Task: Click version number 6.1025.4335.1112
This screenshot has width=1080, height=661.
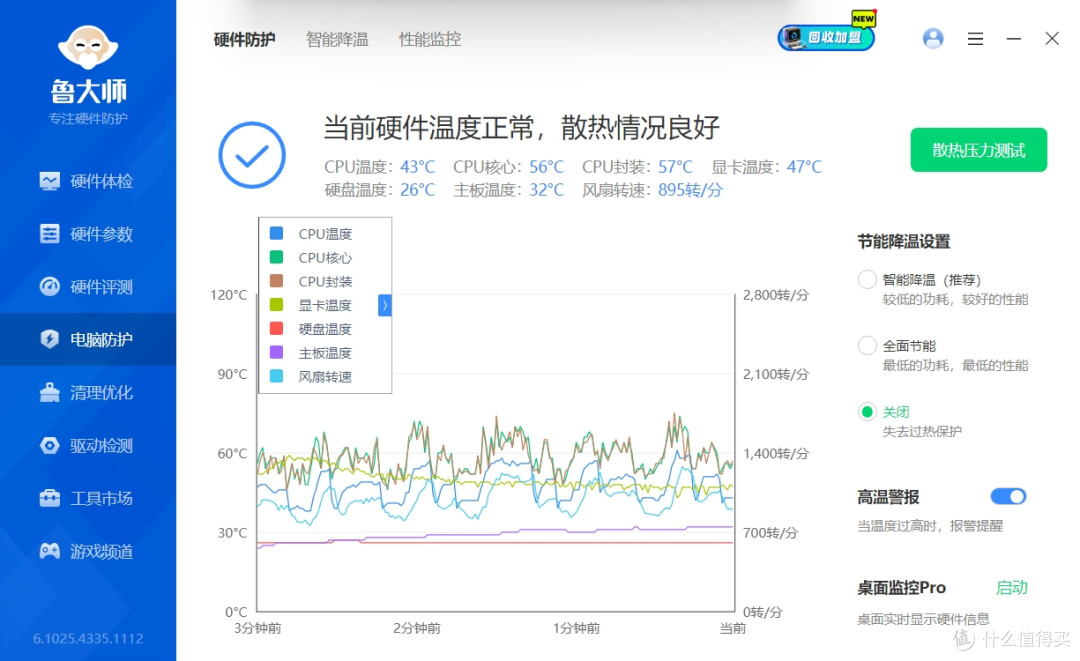Action: 88,639
